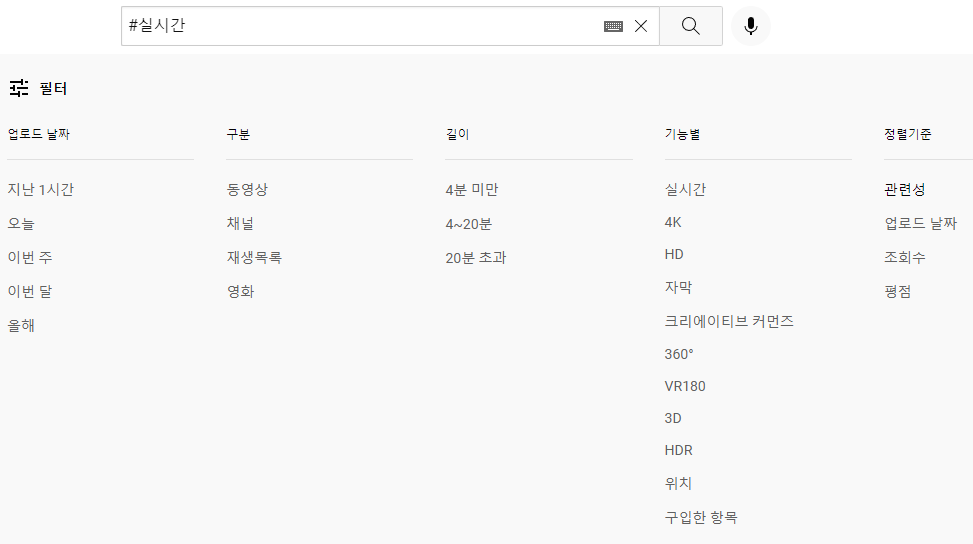The width and height of the screenshot is (973, 544).
Task: Sort results by 평점
Action: [x=898, y=292]
